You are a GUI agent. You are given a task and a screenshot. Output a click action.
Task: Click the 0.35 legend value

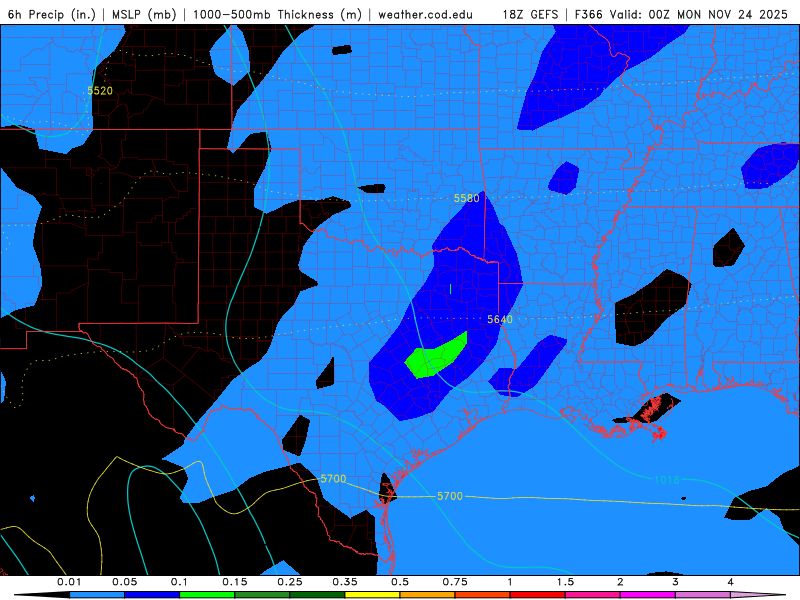345,582
